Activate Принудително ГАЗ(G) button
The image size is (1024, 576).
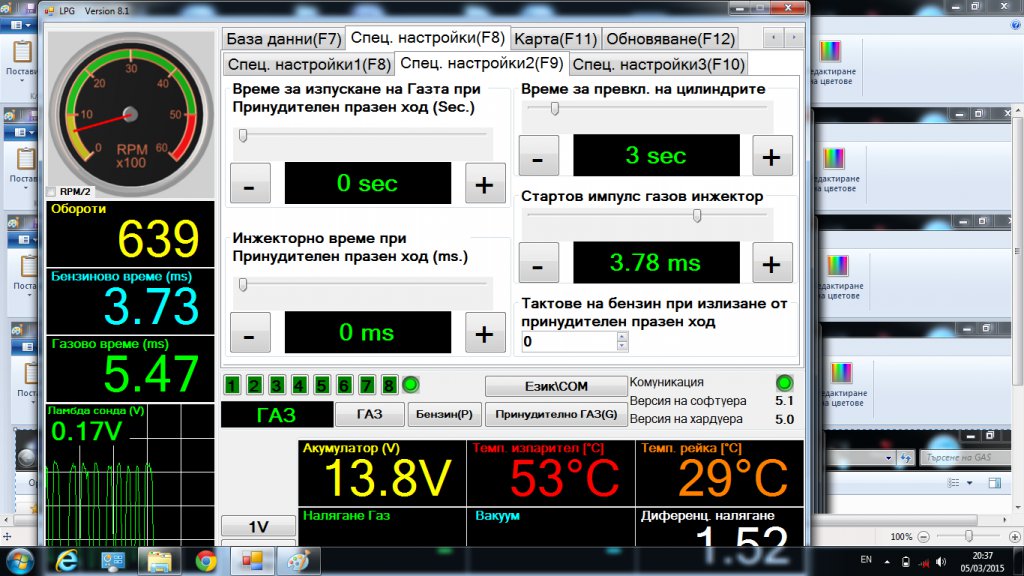(556, 415)
